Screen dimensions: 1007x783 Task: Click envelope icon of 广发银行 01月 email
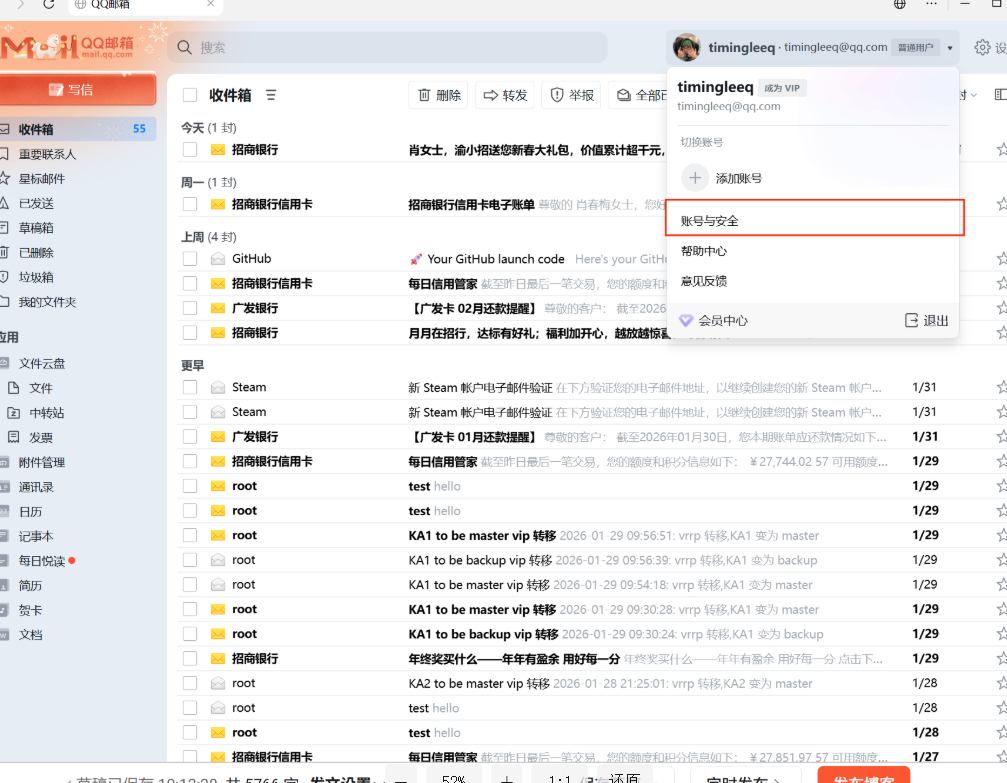tap(218, 437)
